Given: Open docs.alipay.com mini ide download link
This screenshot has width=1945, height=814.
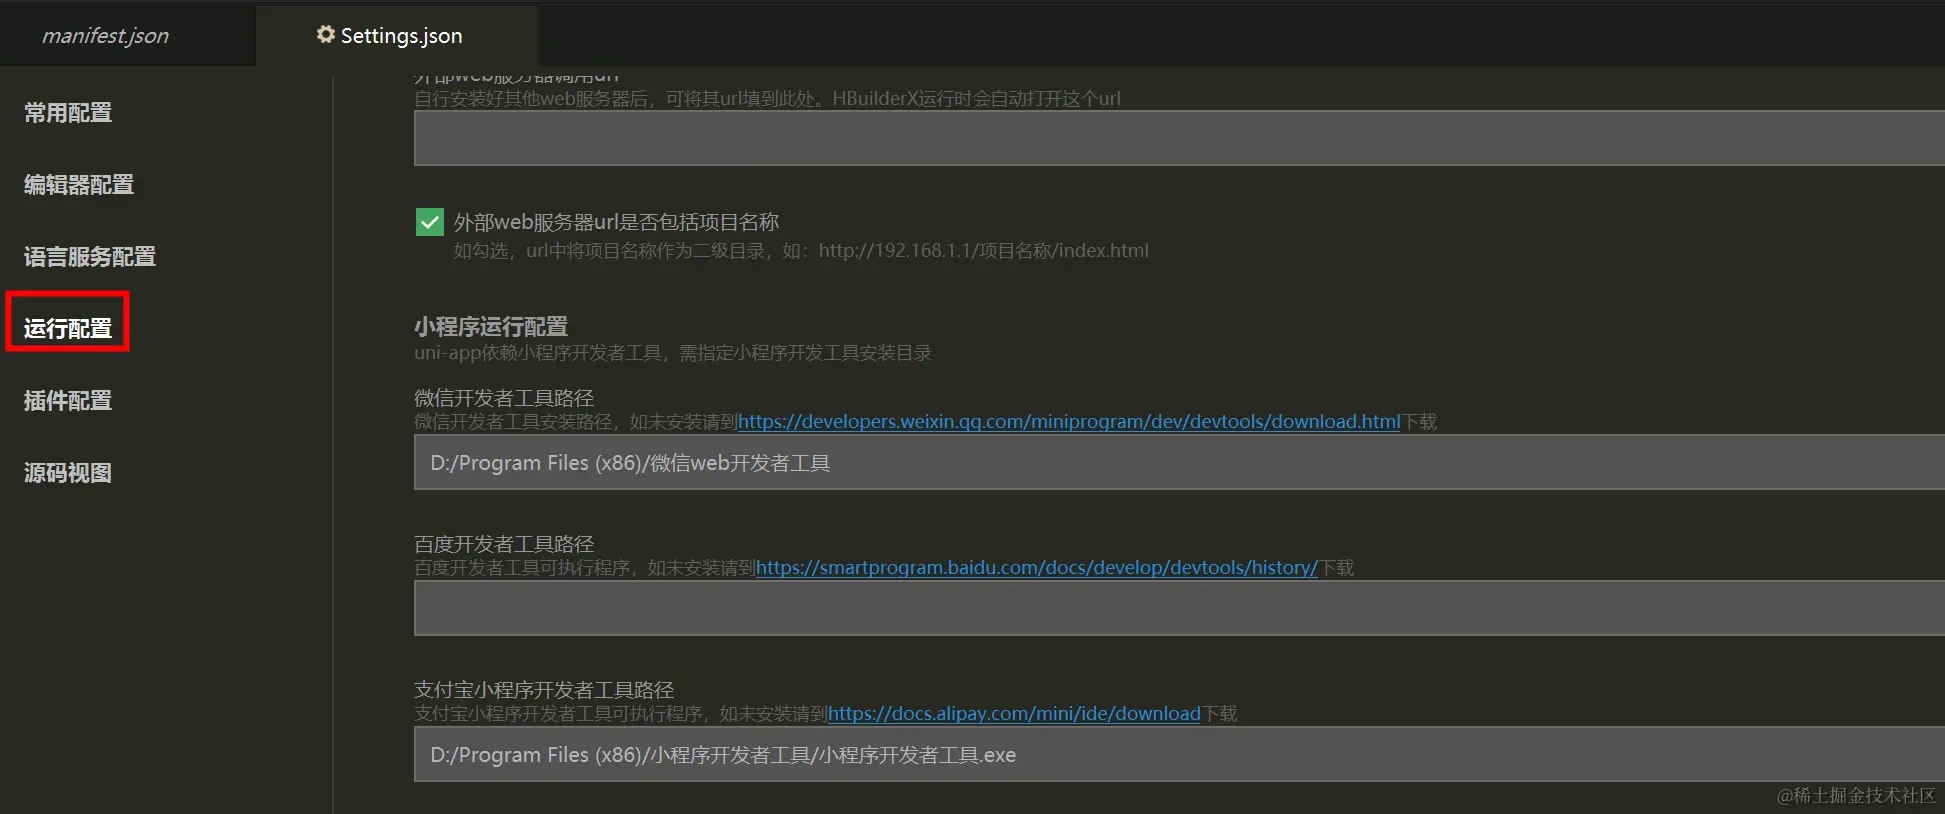Looking at the screenshot, I should point(1014,714).
